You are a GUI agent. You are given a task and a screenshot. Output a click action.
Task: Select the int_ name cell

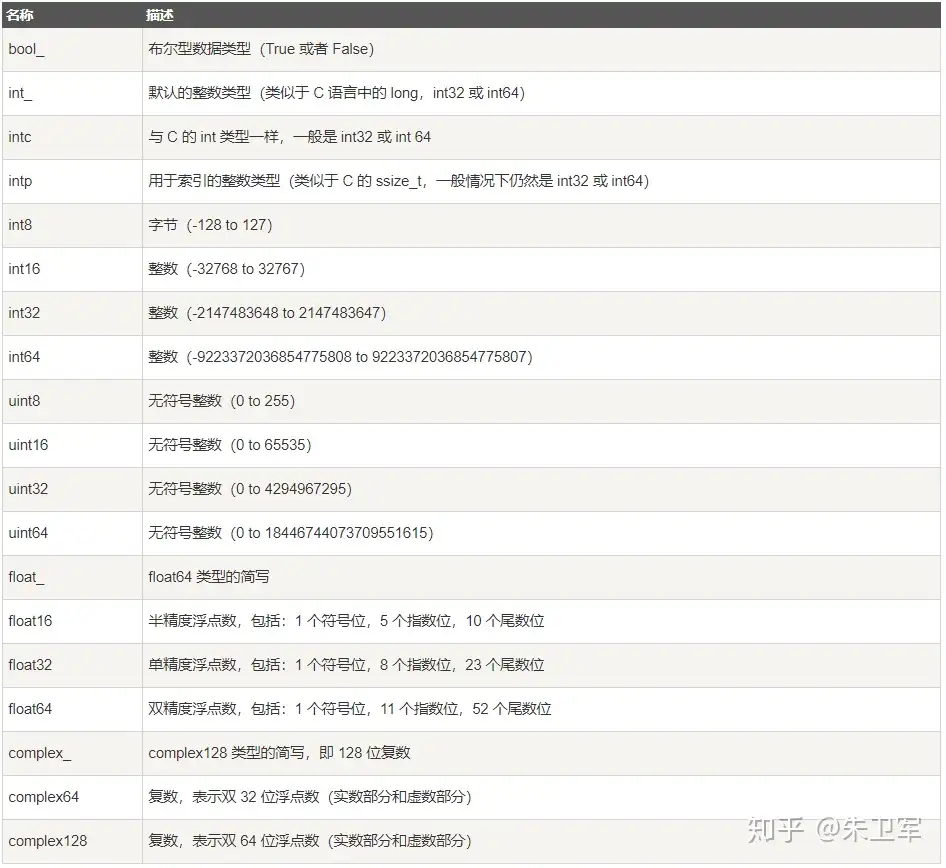(x=72, y=93)
